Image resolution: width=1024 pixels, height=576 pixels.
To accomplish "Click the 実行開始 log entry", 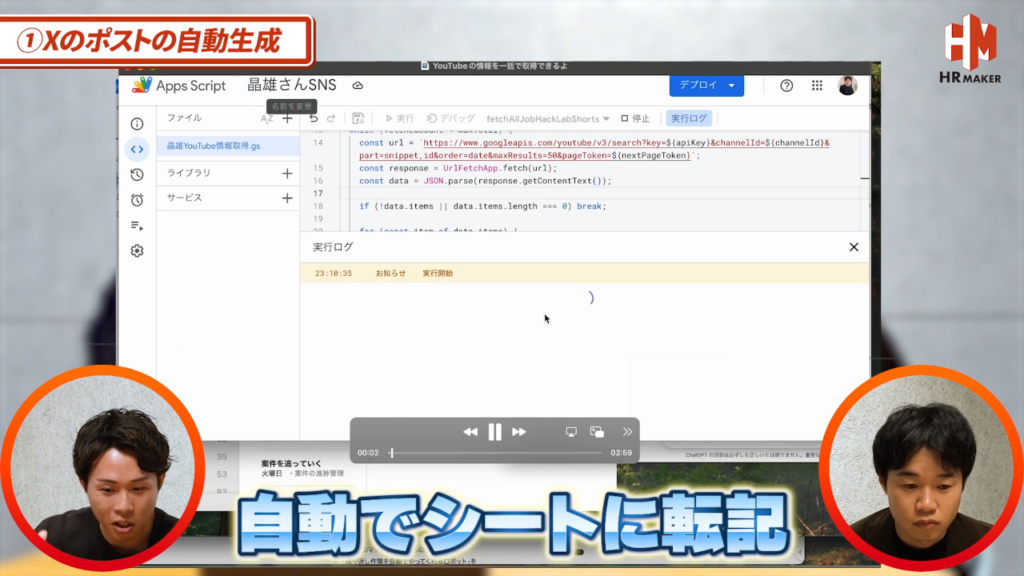I will pyautogui.click(x=438, y=273).
